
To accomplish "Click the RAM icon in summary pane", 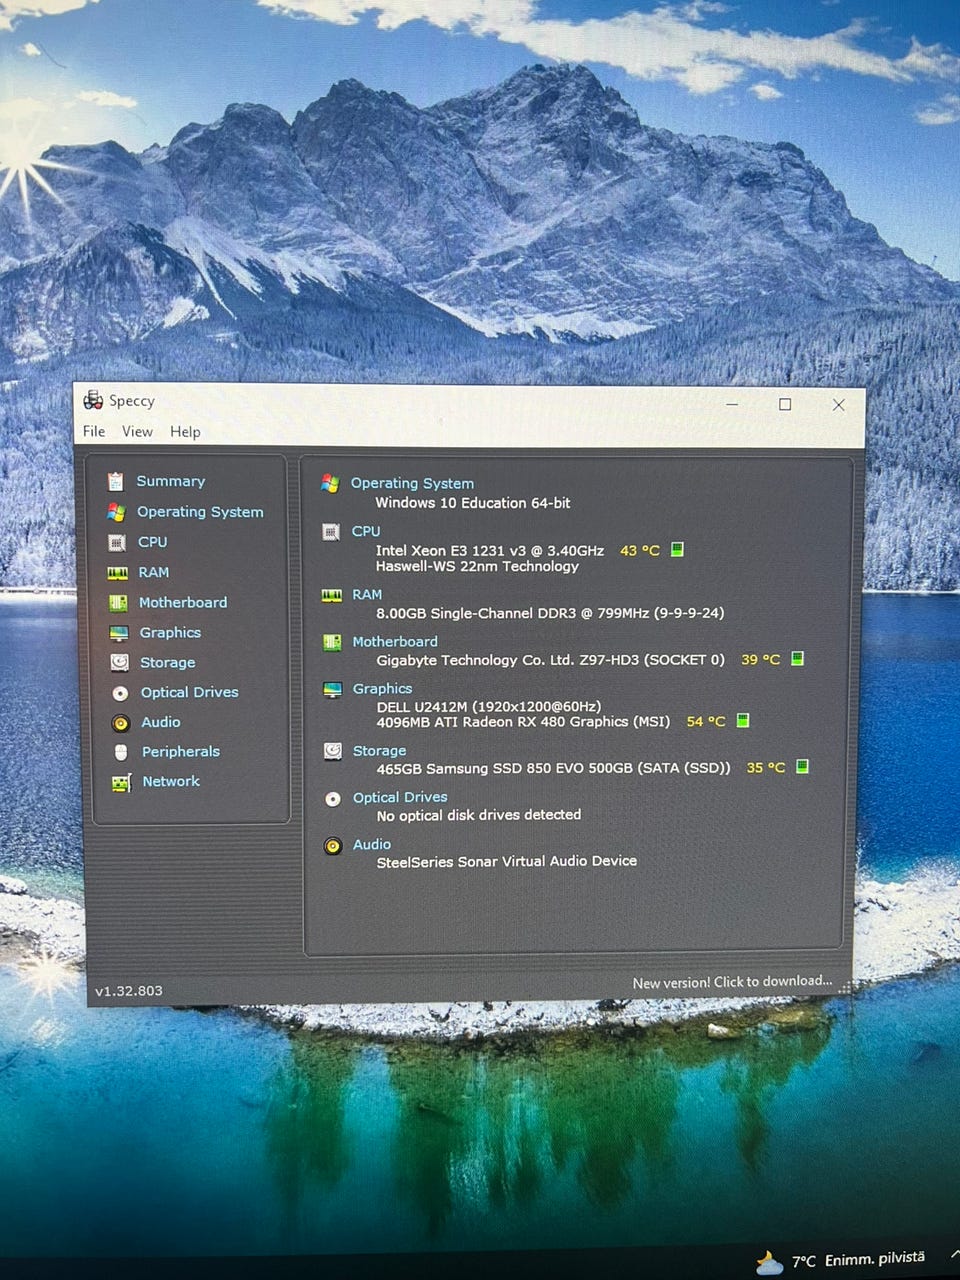I will (x=332, y=595).
